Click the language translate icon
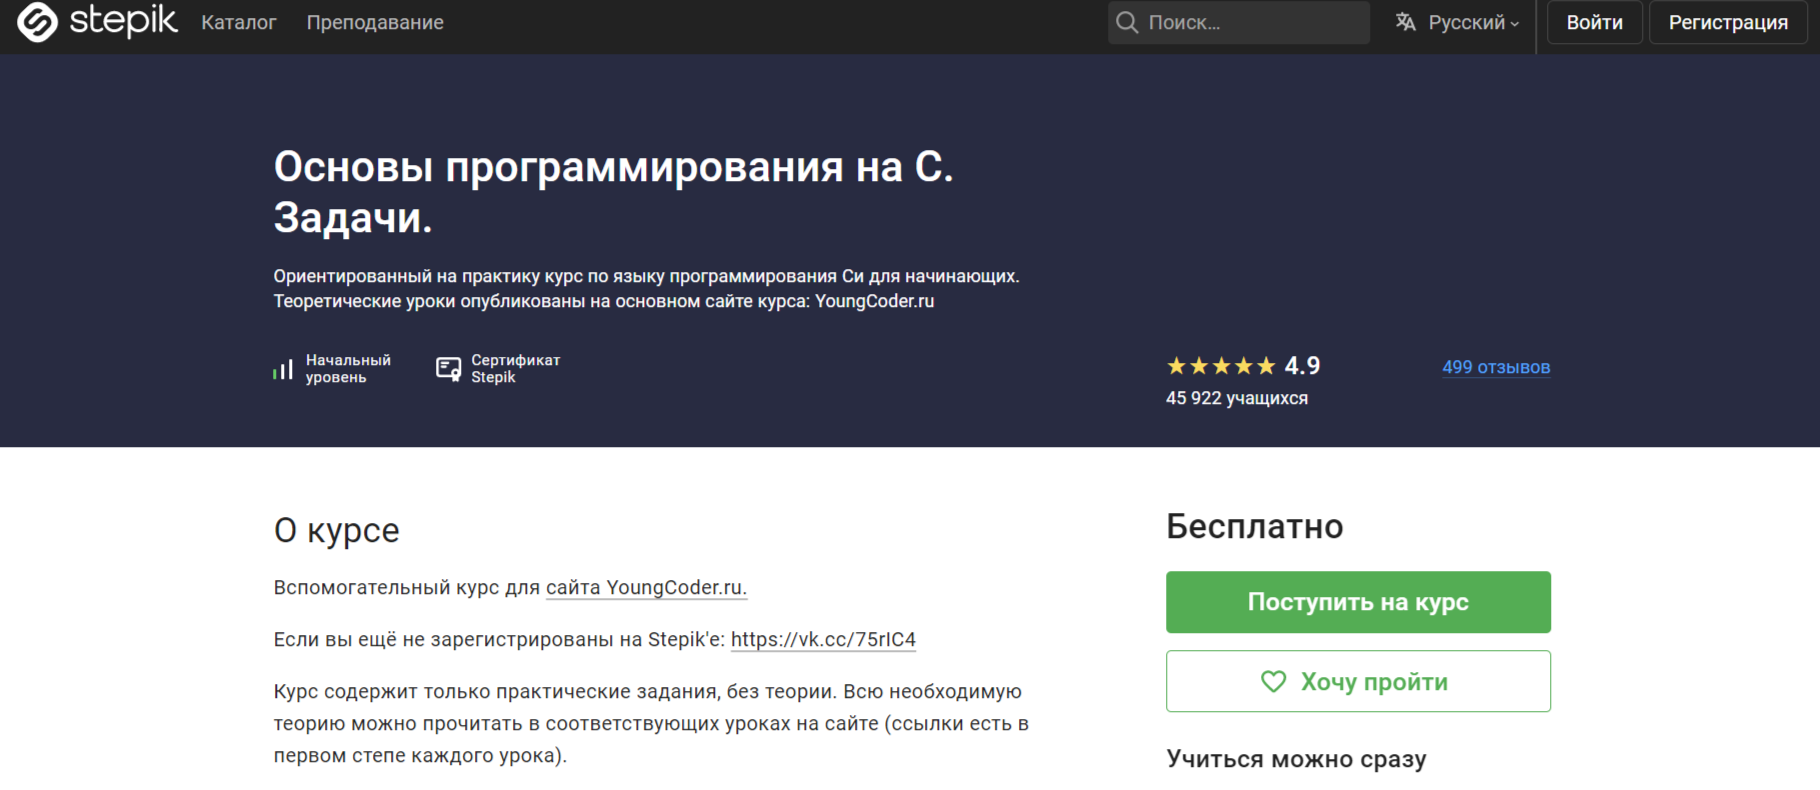Screen dimensions: 1820x790 (1406, 22)
